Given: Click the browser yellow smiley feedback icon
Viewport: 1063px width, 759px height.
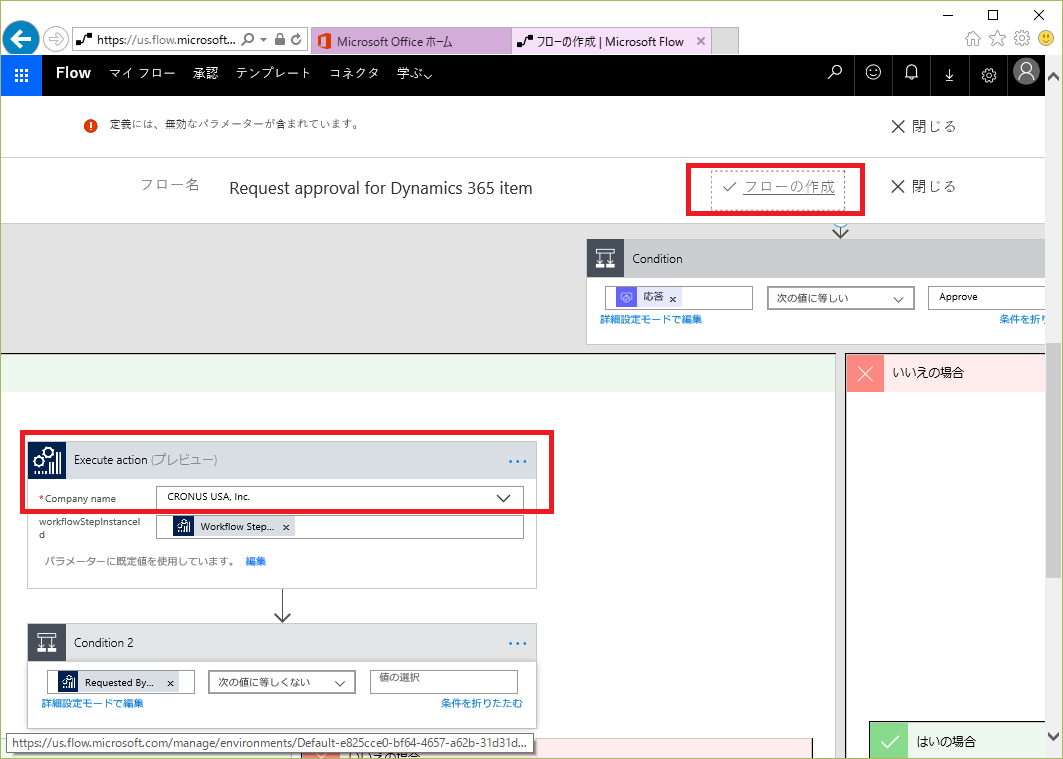Looking at the screenshot, I should [x=1046, y=39].
